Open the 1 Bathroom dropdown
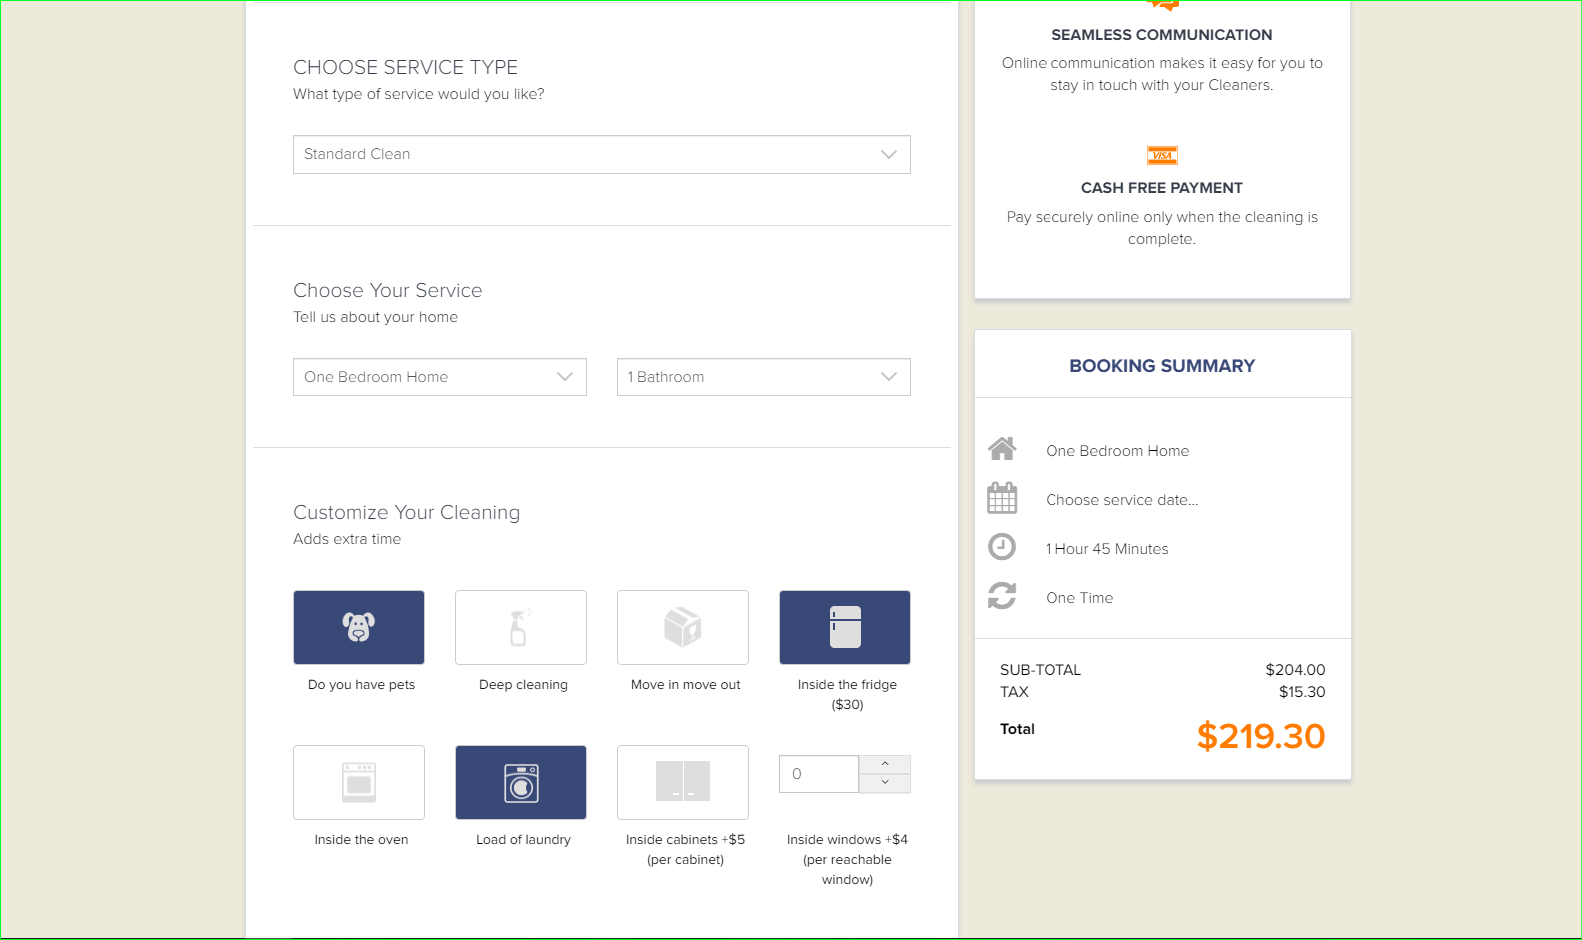 764,377
